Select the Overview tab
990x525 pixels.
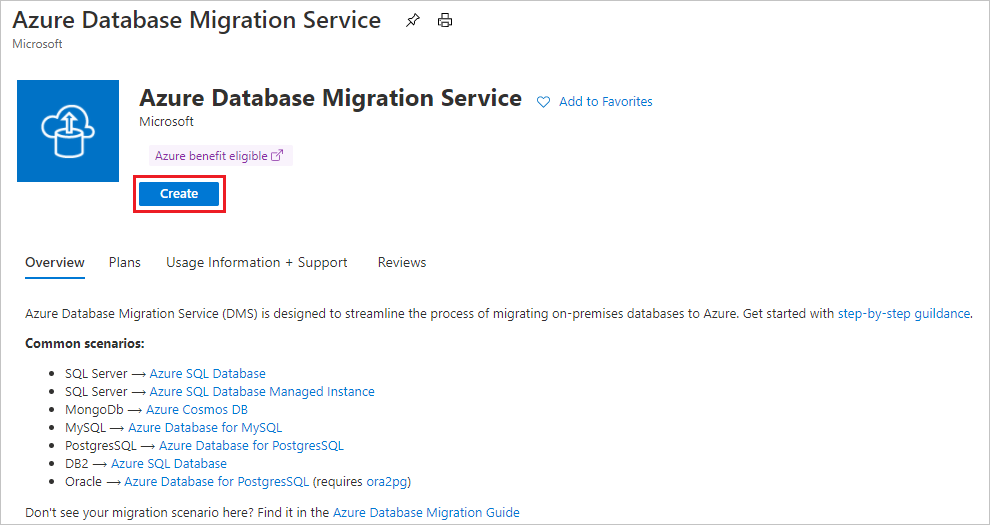[55, 263]
